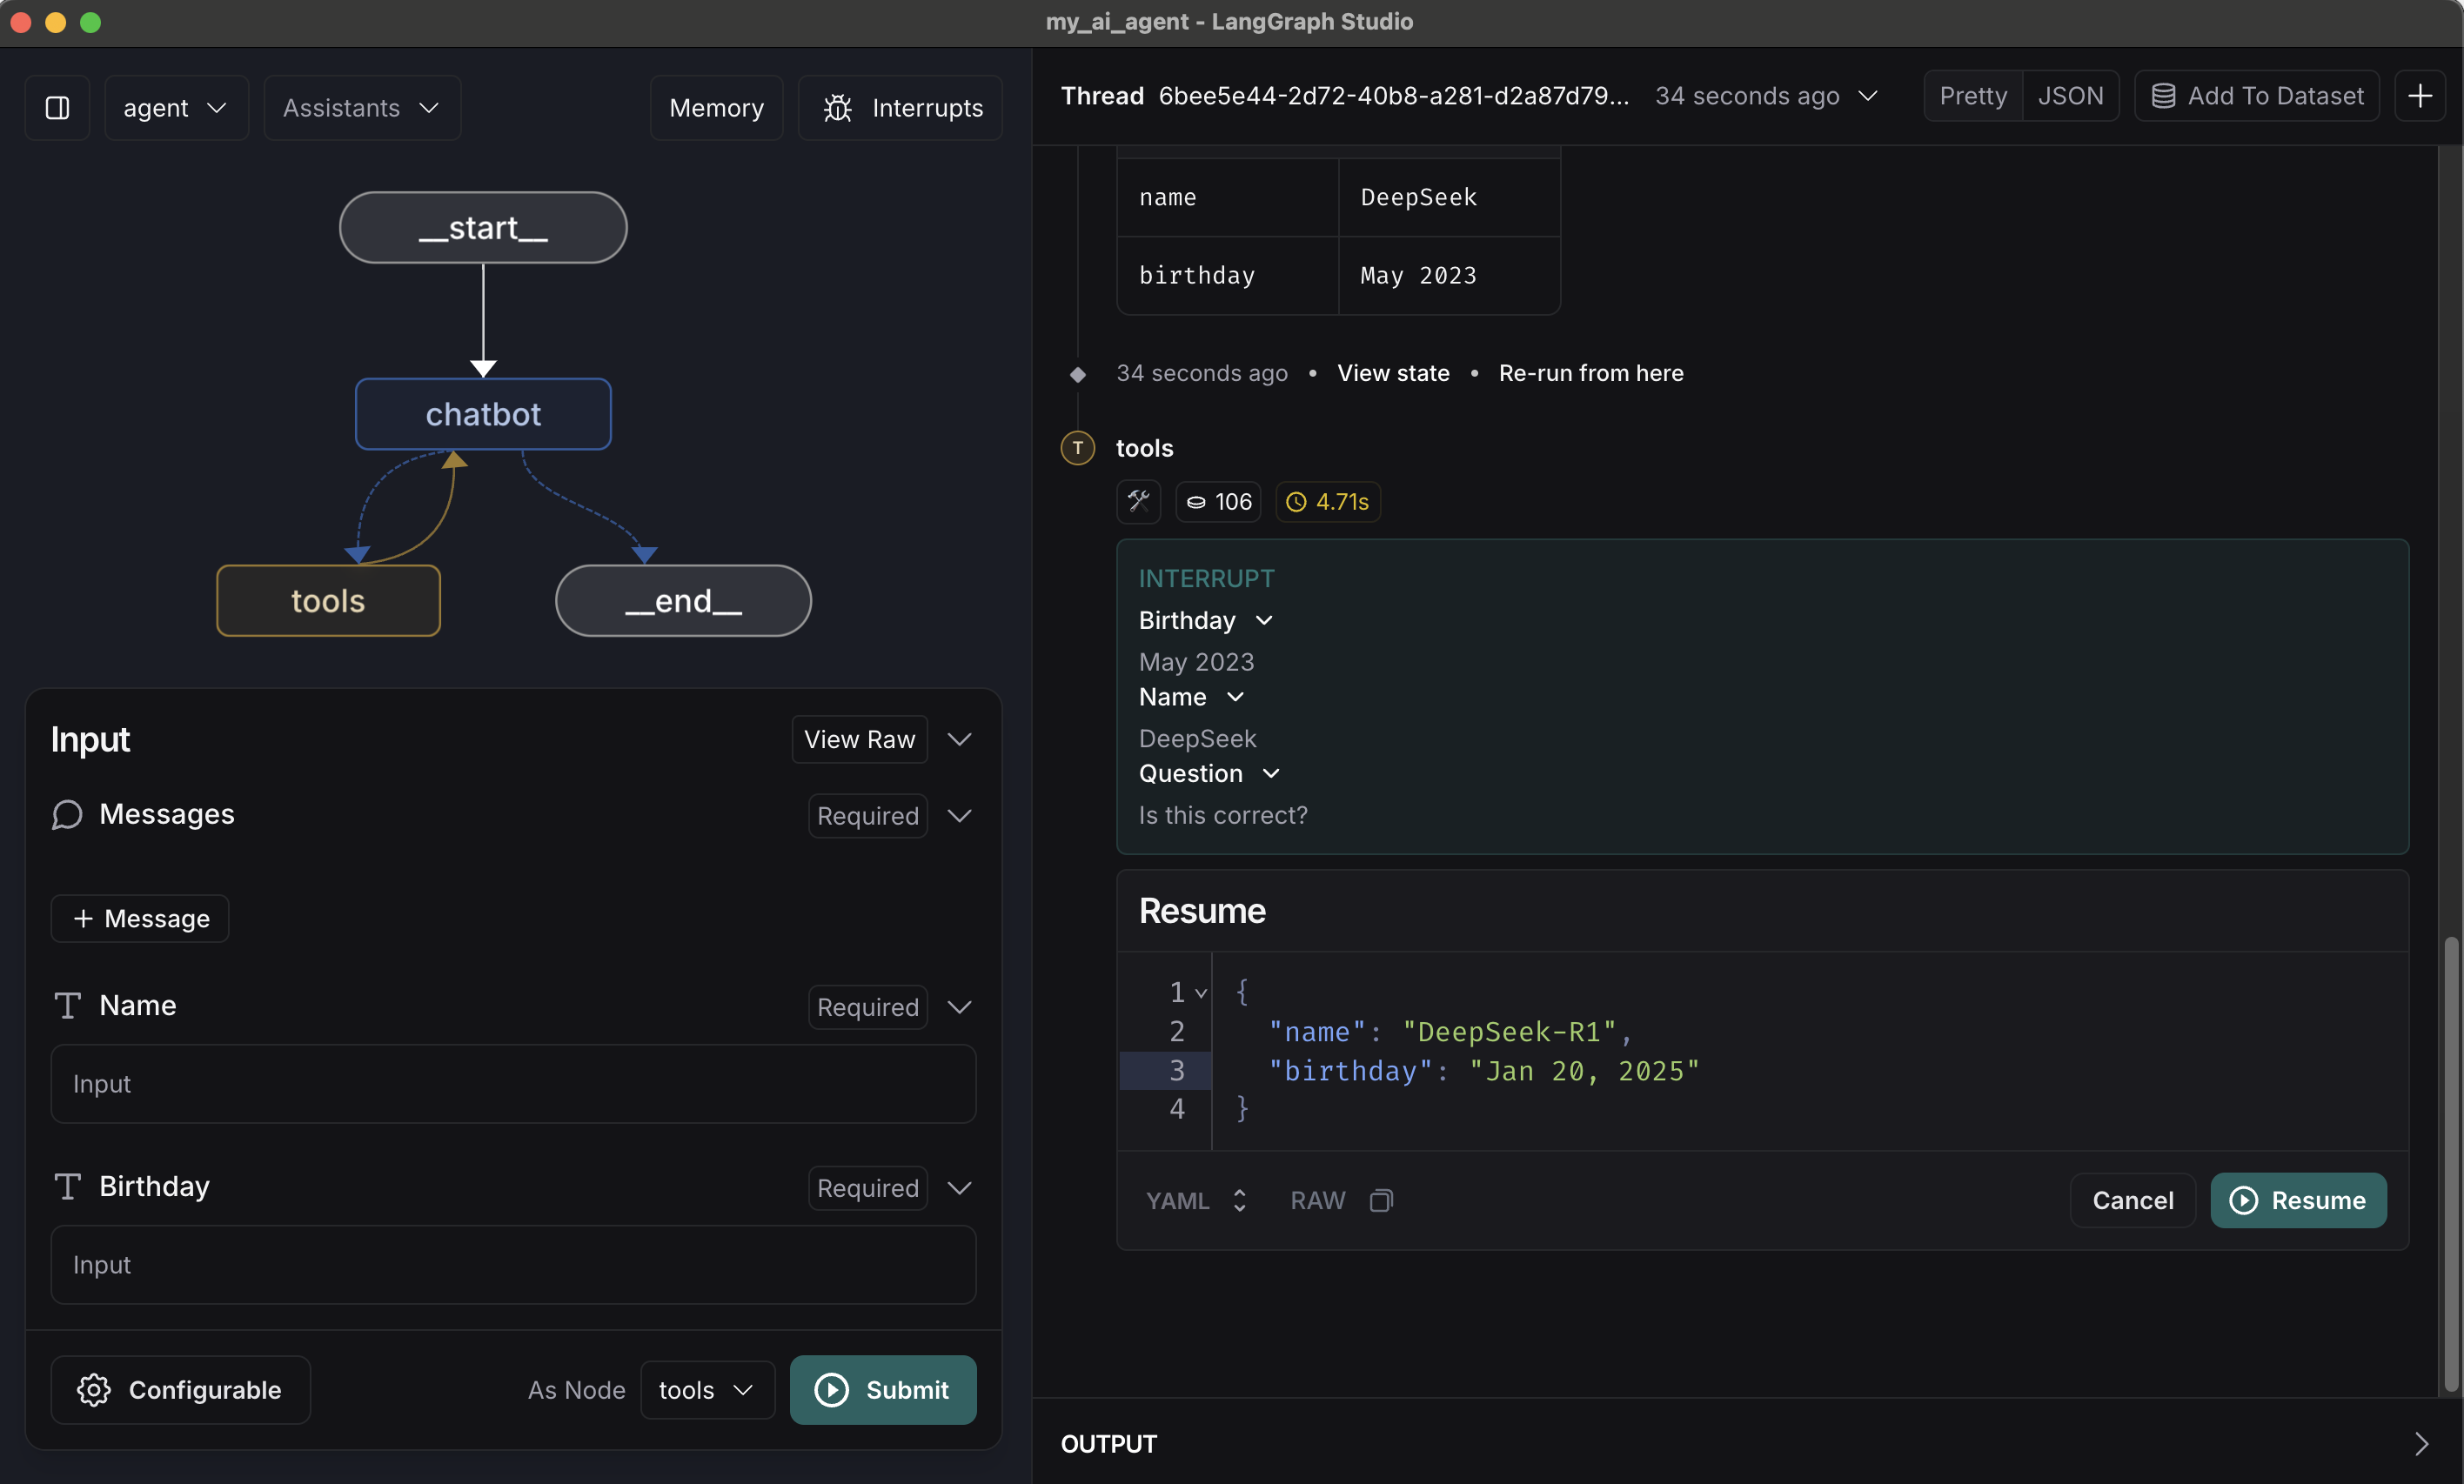
Task: Click the plus icon for new thread
Action: pyautogui.click(x=2419, y=96)
